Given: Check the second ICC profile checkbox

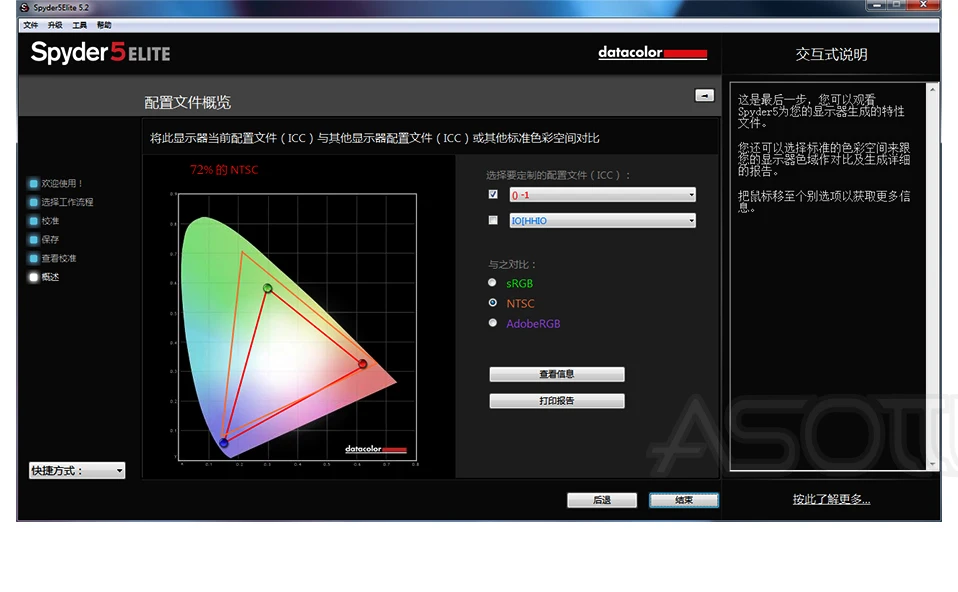Looking at the screenshot, I should tap(493, 220).
